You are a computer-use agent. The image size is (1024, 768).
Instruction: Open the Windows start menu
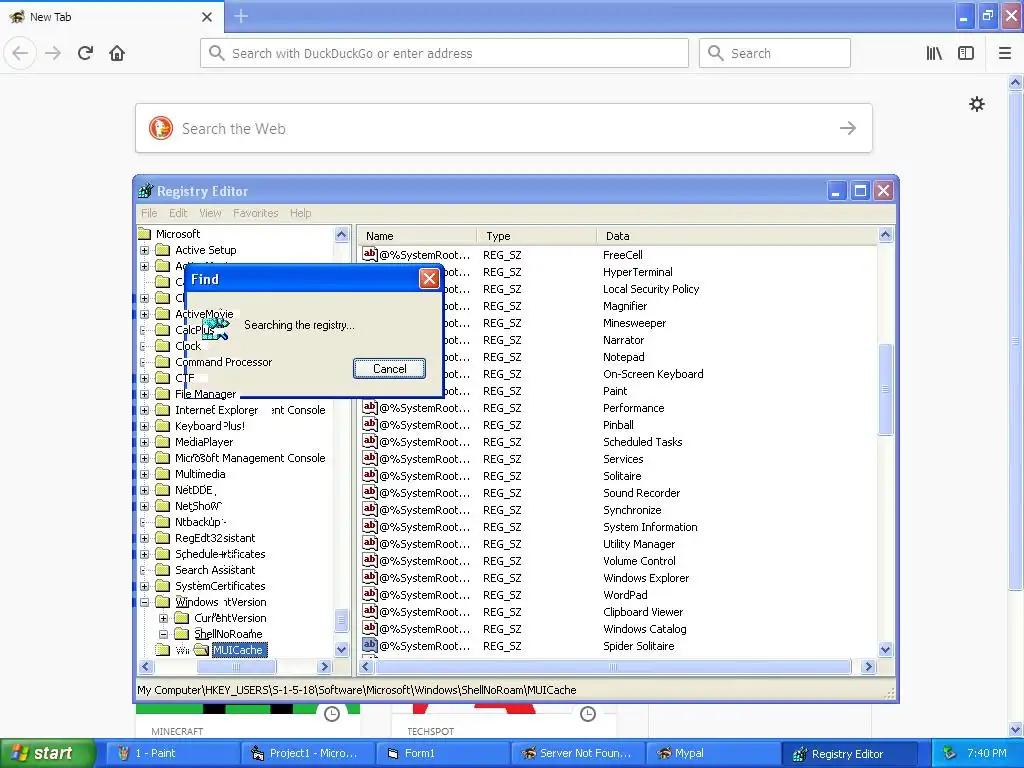[x=46, y=753]
